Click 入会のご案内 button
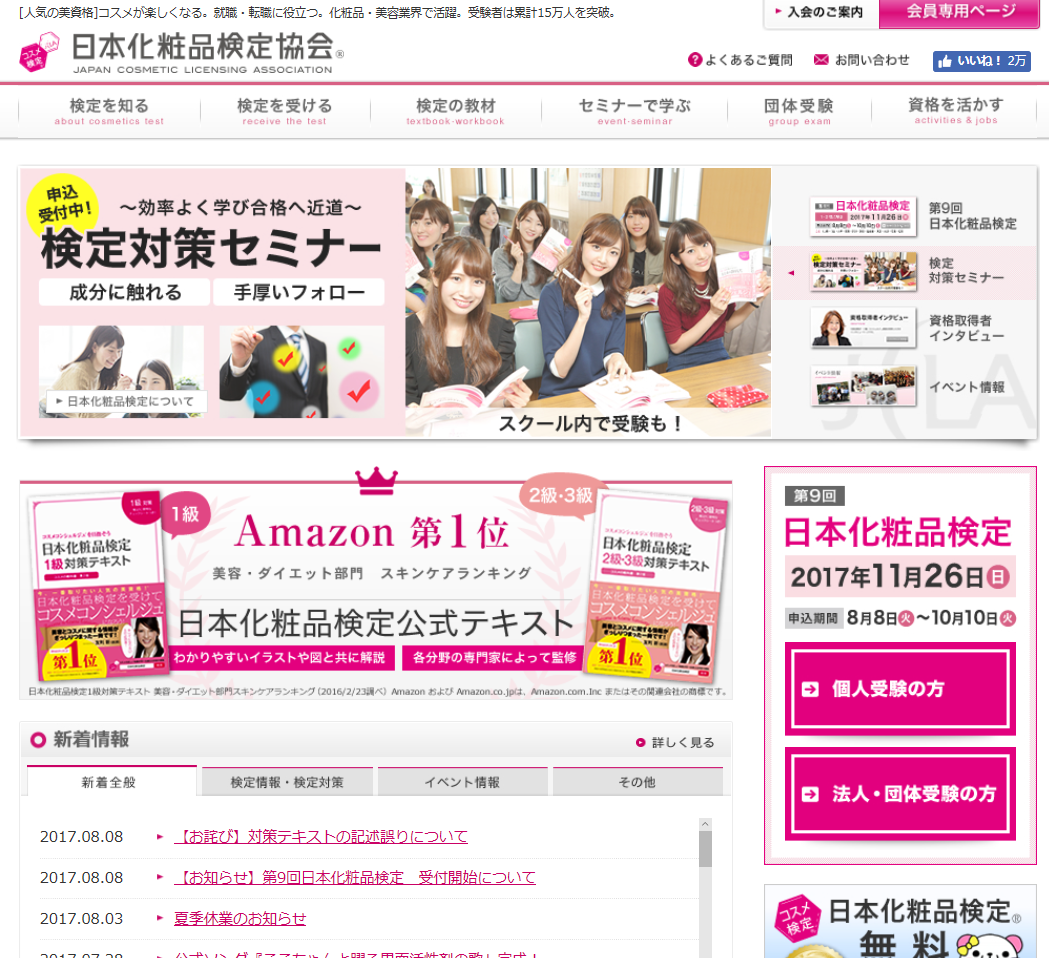The width and height of the screenshot is (1049, 958). 821,13
